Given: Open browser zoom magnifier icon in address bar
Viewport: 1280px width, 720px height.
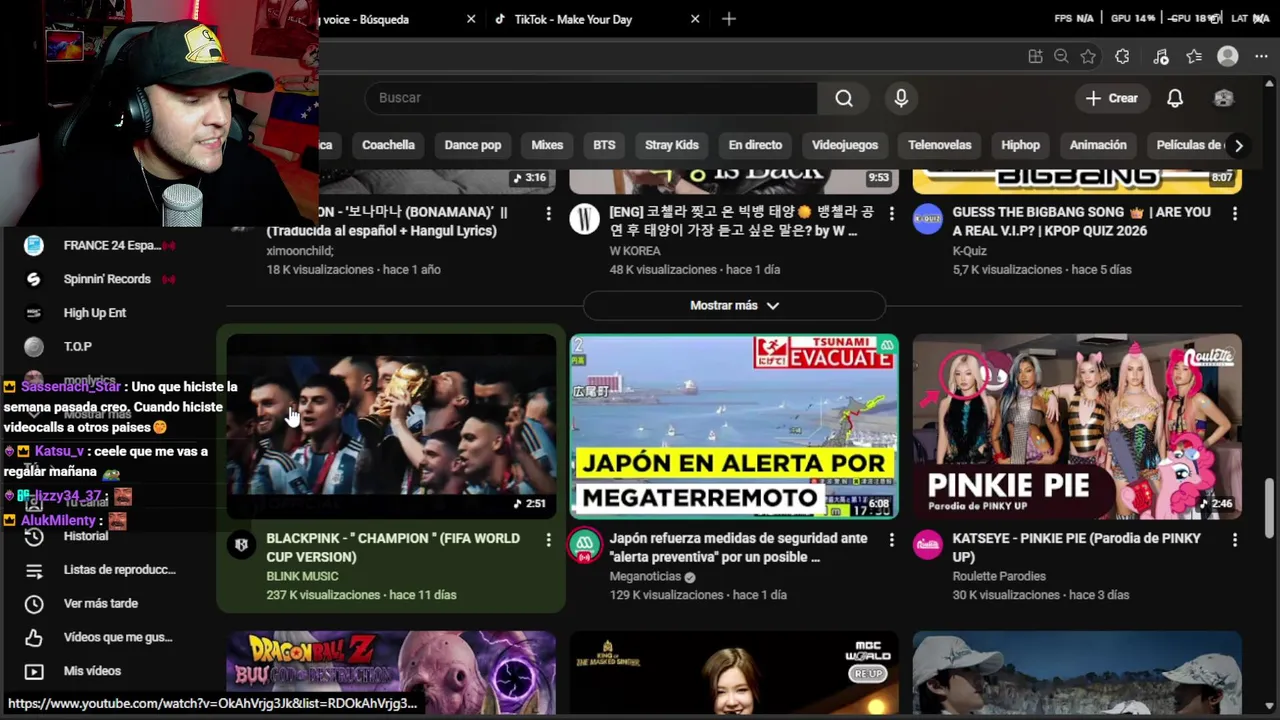Looking at the screenshot, I should (x=1061, y=57).
